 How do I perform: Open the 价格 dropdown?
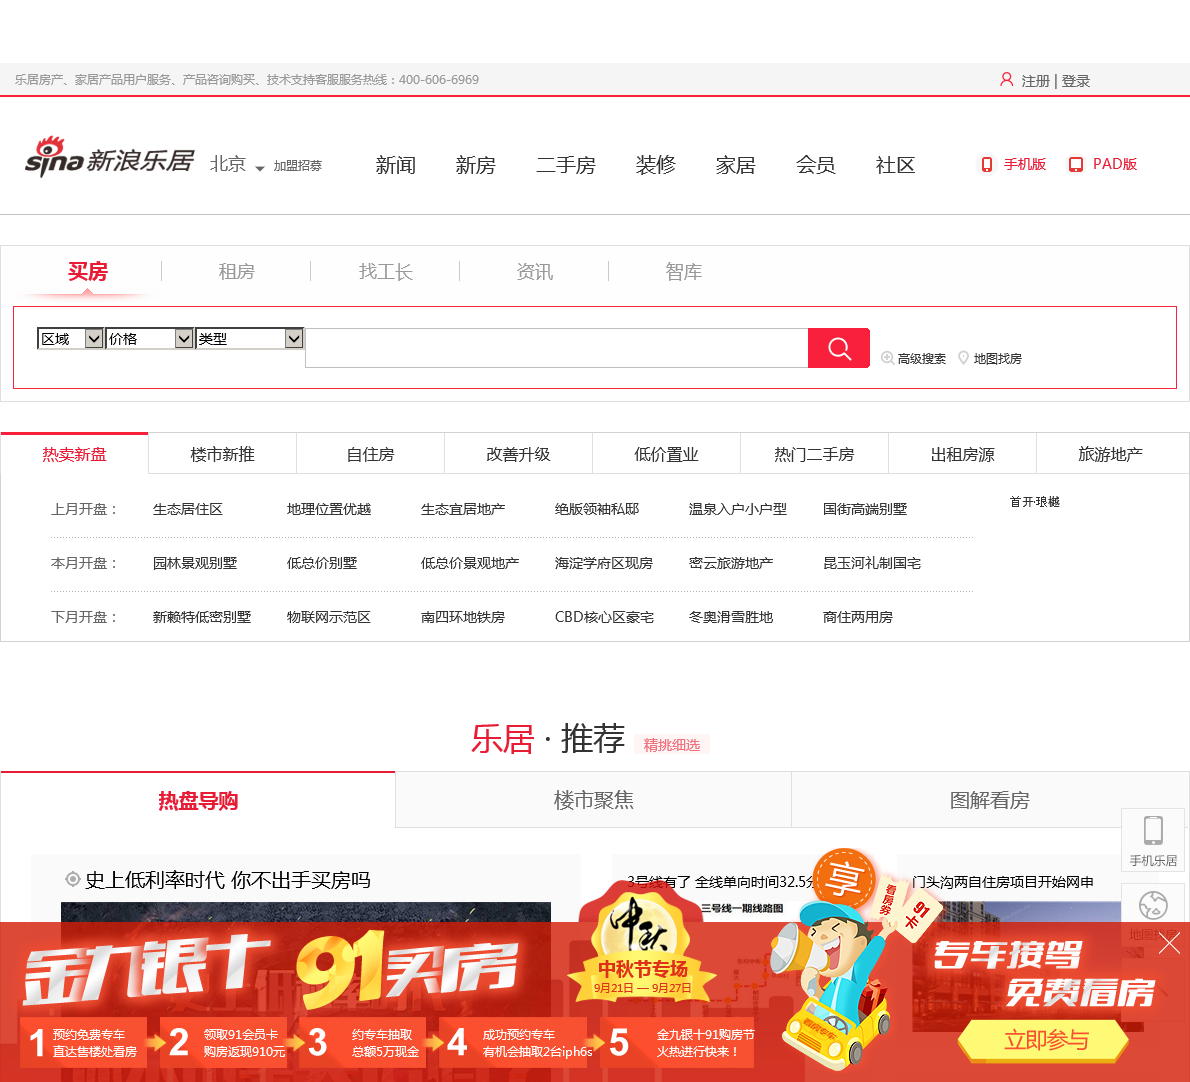click(150, 338)
